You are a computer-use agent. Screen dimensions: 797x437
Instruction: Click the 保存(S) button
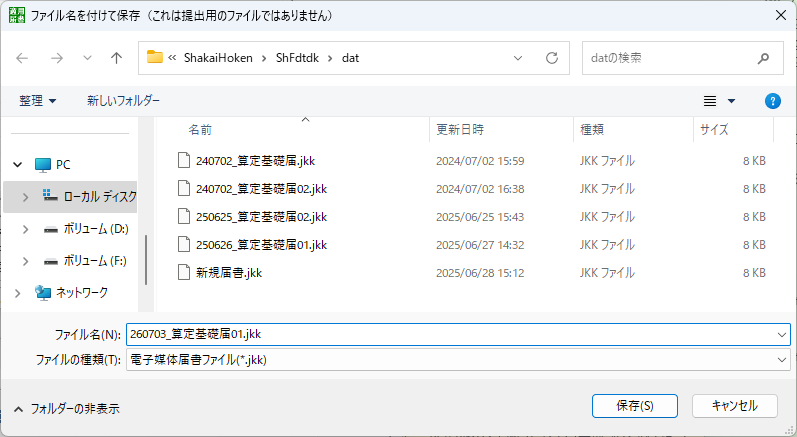point(635,406)
